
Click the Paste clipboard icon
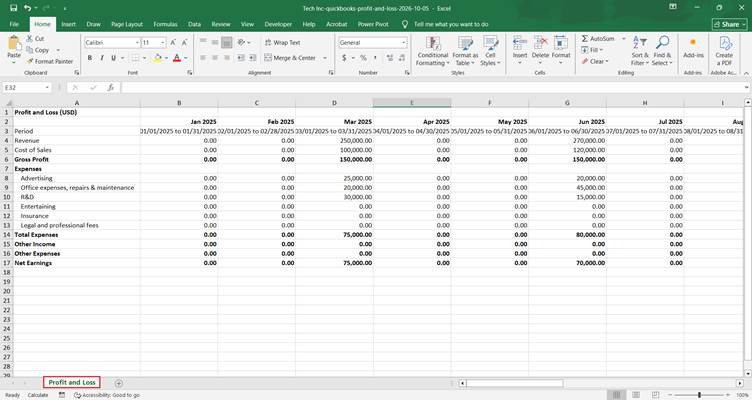14,44
